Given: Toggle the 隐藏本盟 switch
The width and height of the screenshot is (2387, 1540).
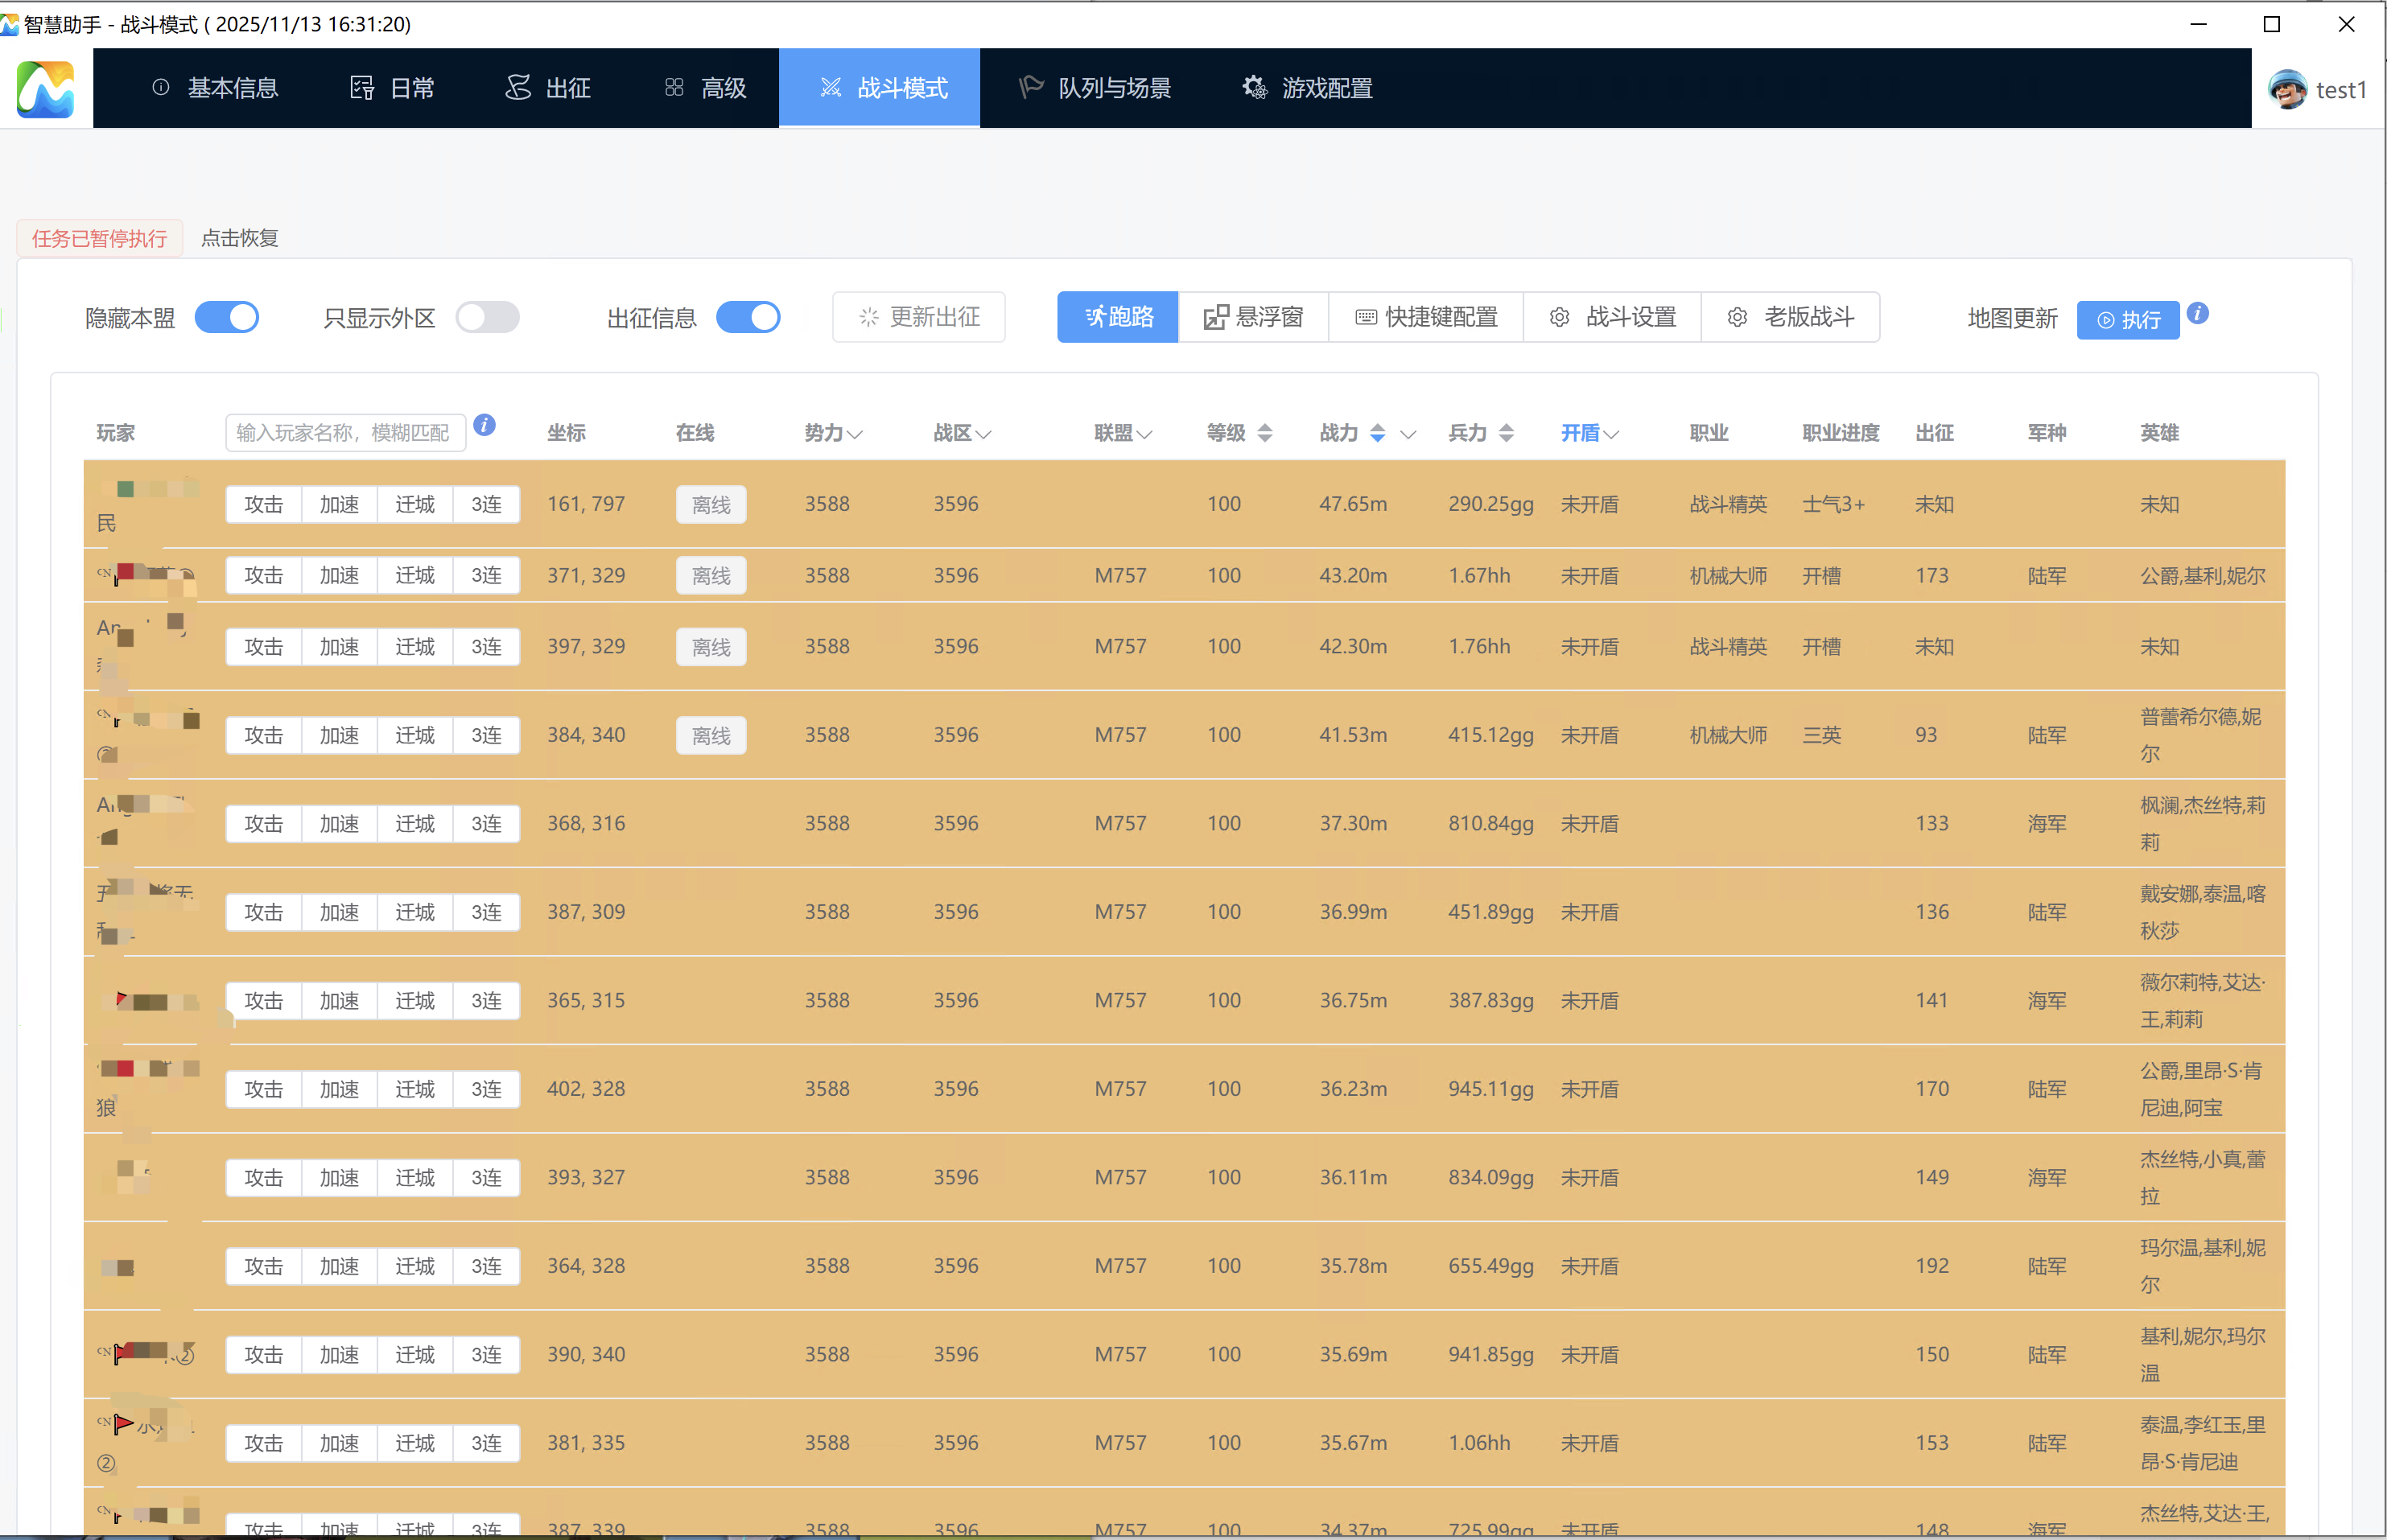Looking at the screenshot, I should pyautogui.click(x=227, y=317).
